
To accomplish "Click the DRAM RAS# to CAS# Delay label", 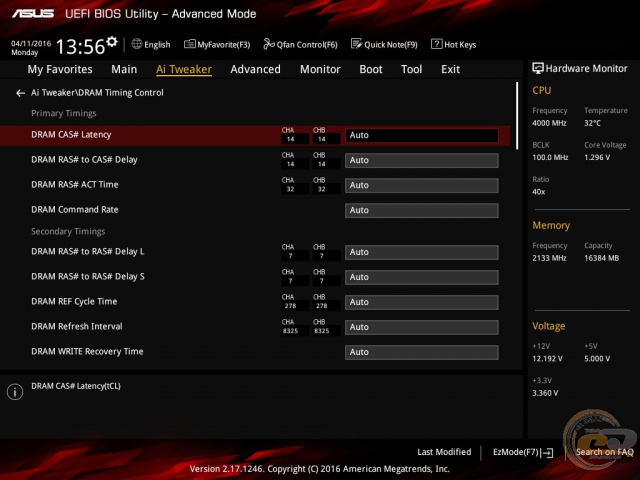I will coord(84,160).
